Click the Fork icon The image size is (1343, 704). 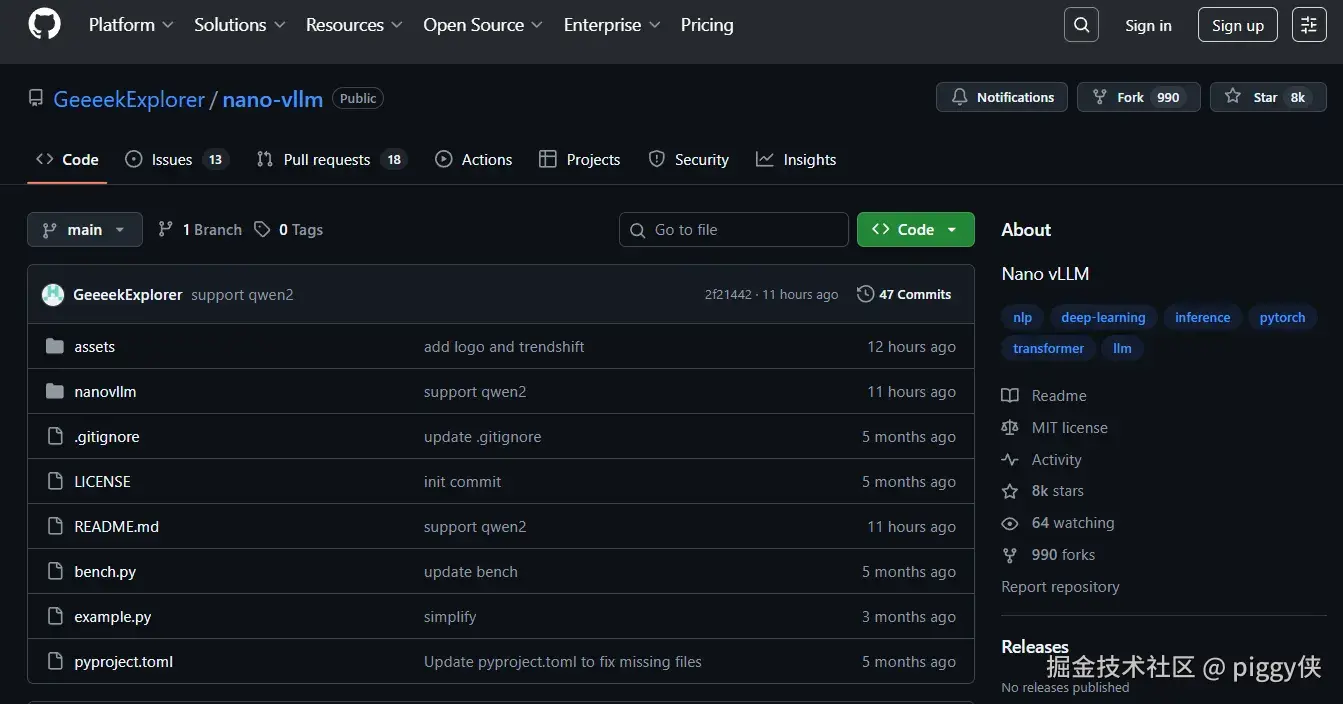(1099, 97)
